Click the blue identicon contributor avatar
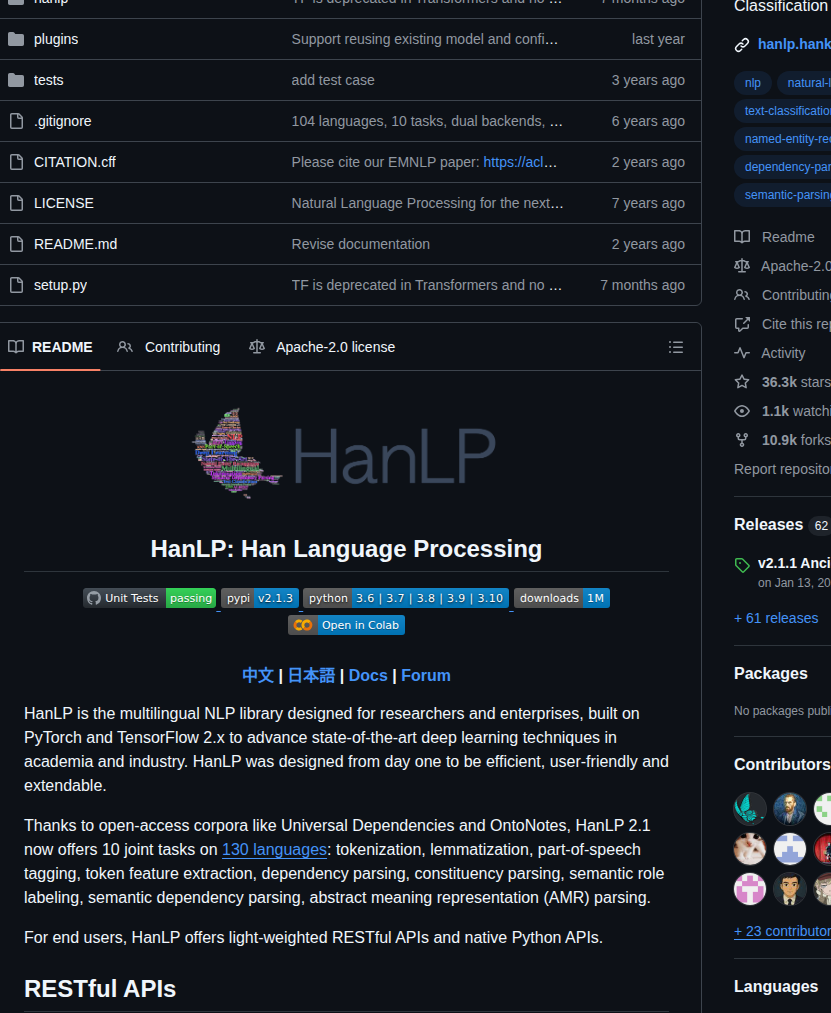Viewport: 831px width, 1013px height. (x=790, y=849)
